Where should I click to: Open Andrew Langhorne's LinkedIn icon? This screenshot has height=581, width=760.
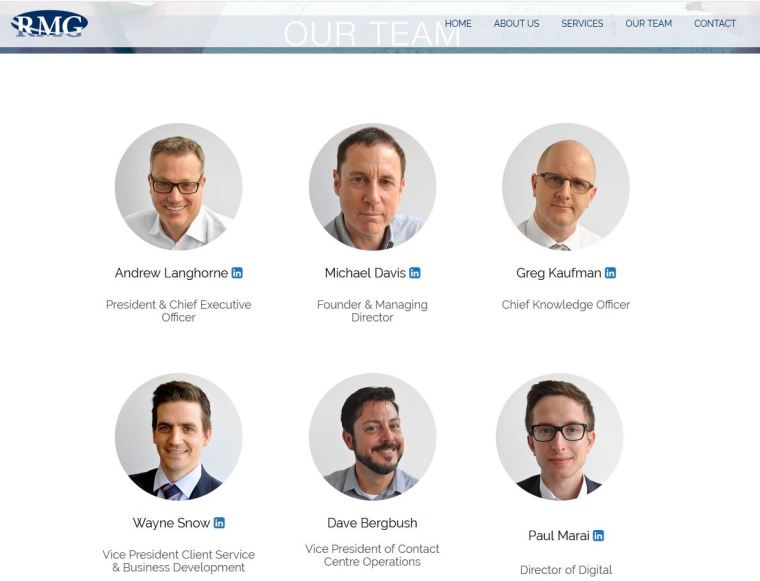click(x=237, y=273)
